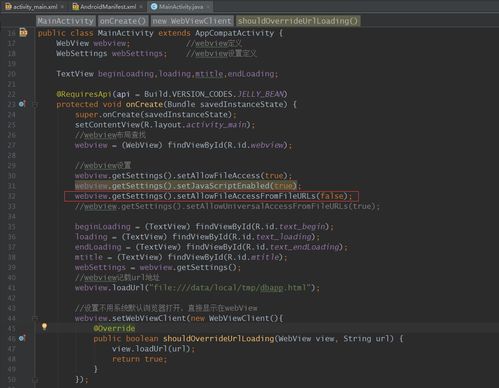Click the activity_main.xml tab file icon
The height and width of the screenshot is (388, 499).
(x=8, y=7)
